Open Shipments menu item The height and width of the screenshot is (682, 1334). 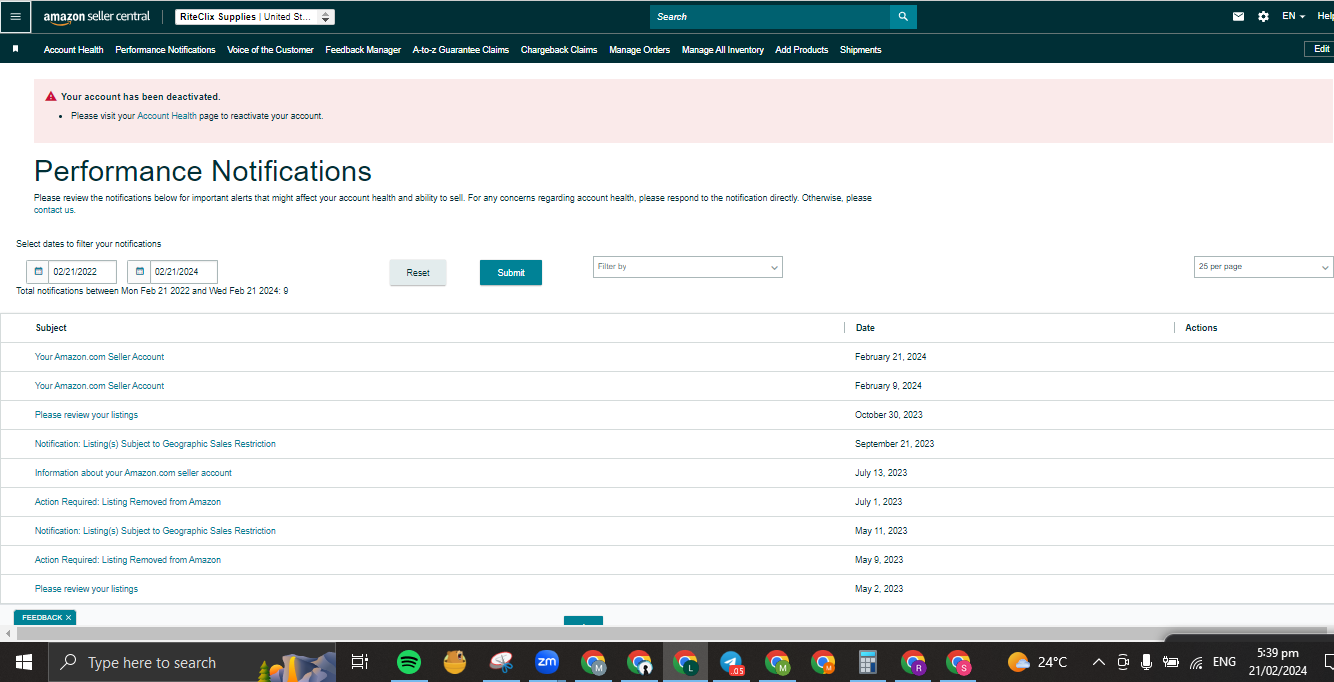pyautogui.click(x=861, y=50)
